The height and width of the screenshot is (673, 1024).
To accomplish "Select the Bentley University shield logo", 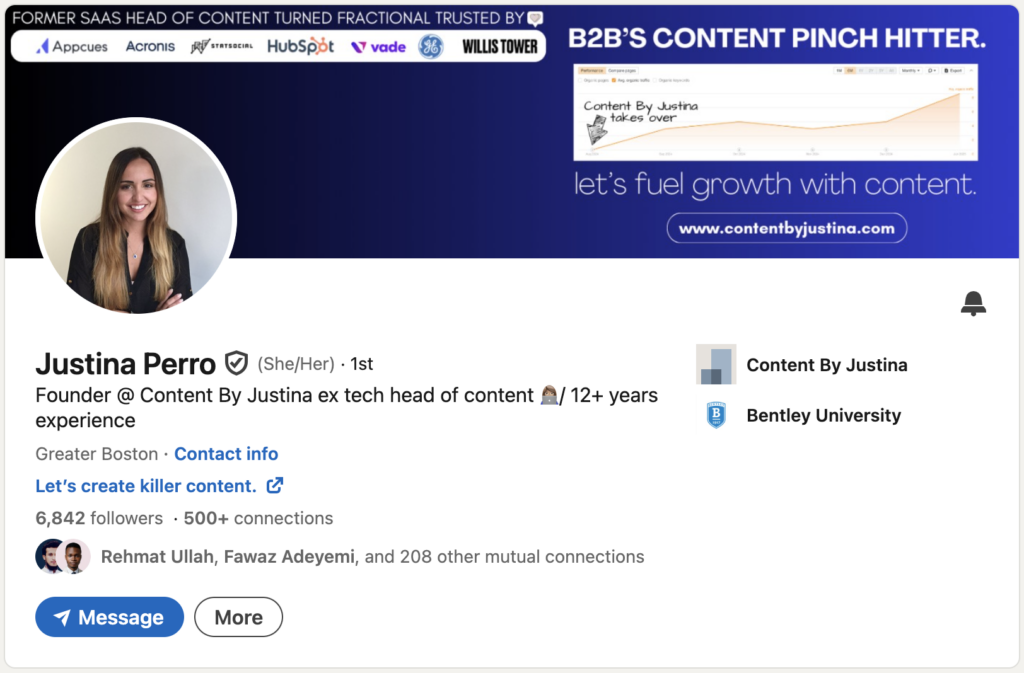I will pyautogui.click(x=716, y=415).
